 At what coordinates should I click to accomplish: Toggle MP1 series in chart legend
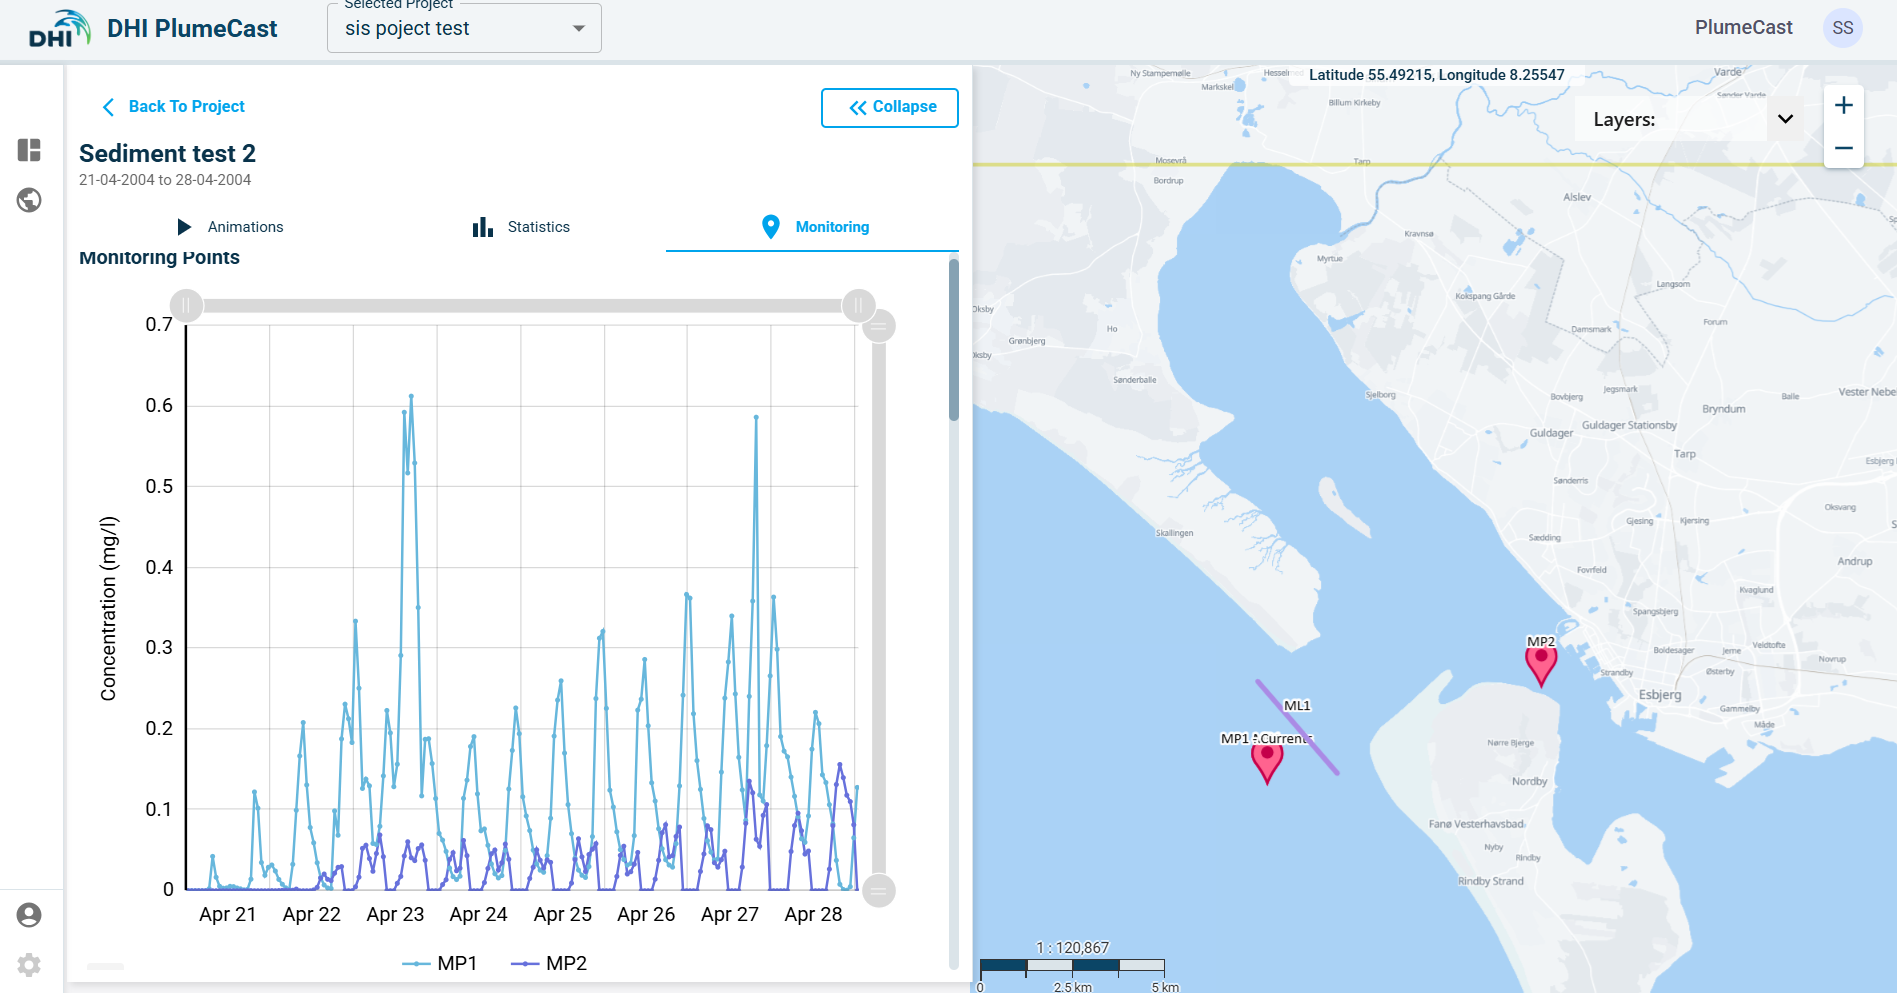tap(440, 963)
